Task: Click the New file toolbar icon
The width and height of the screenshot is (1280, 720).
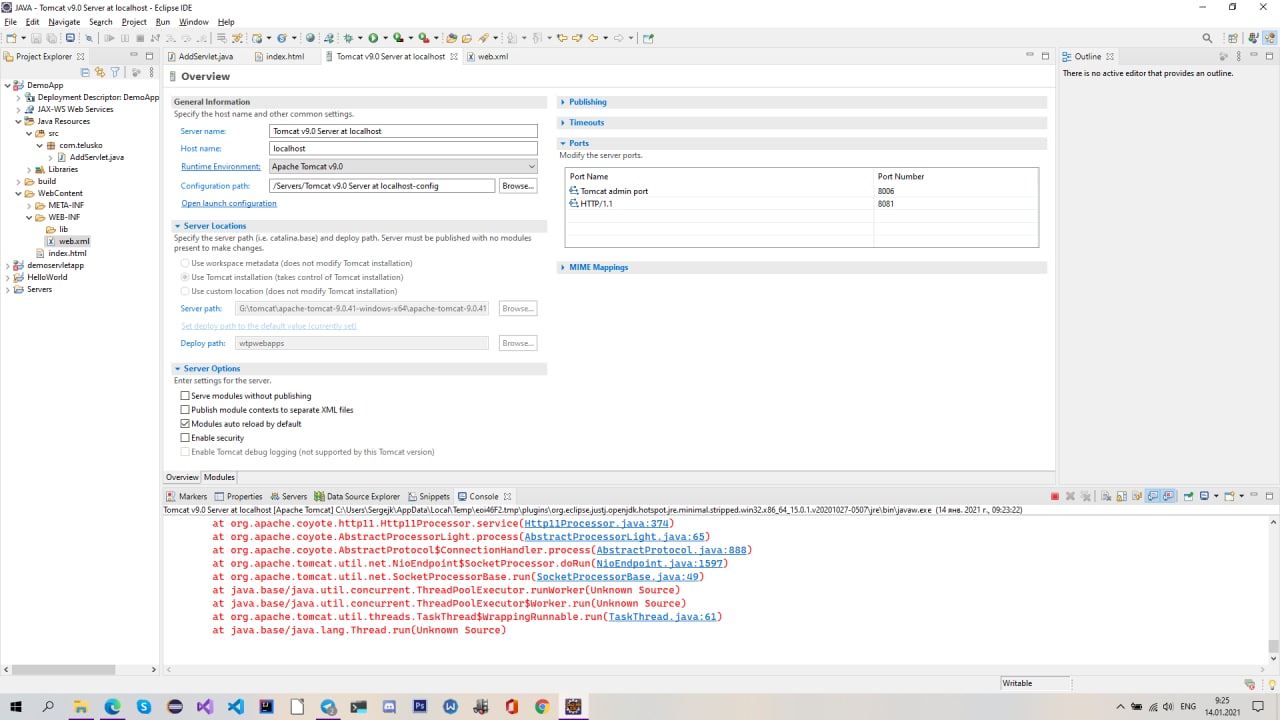Action: [x=10, y=38]
